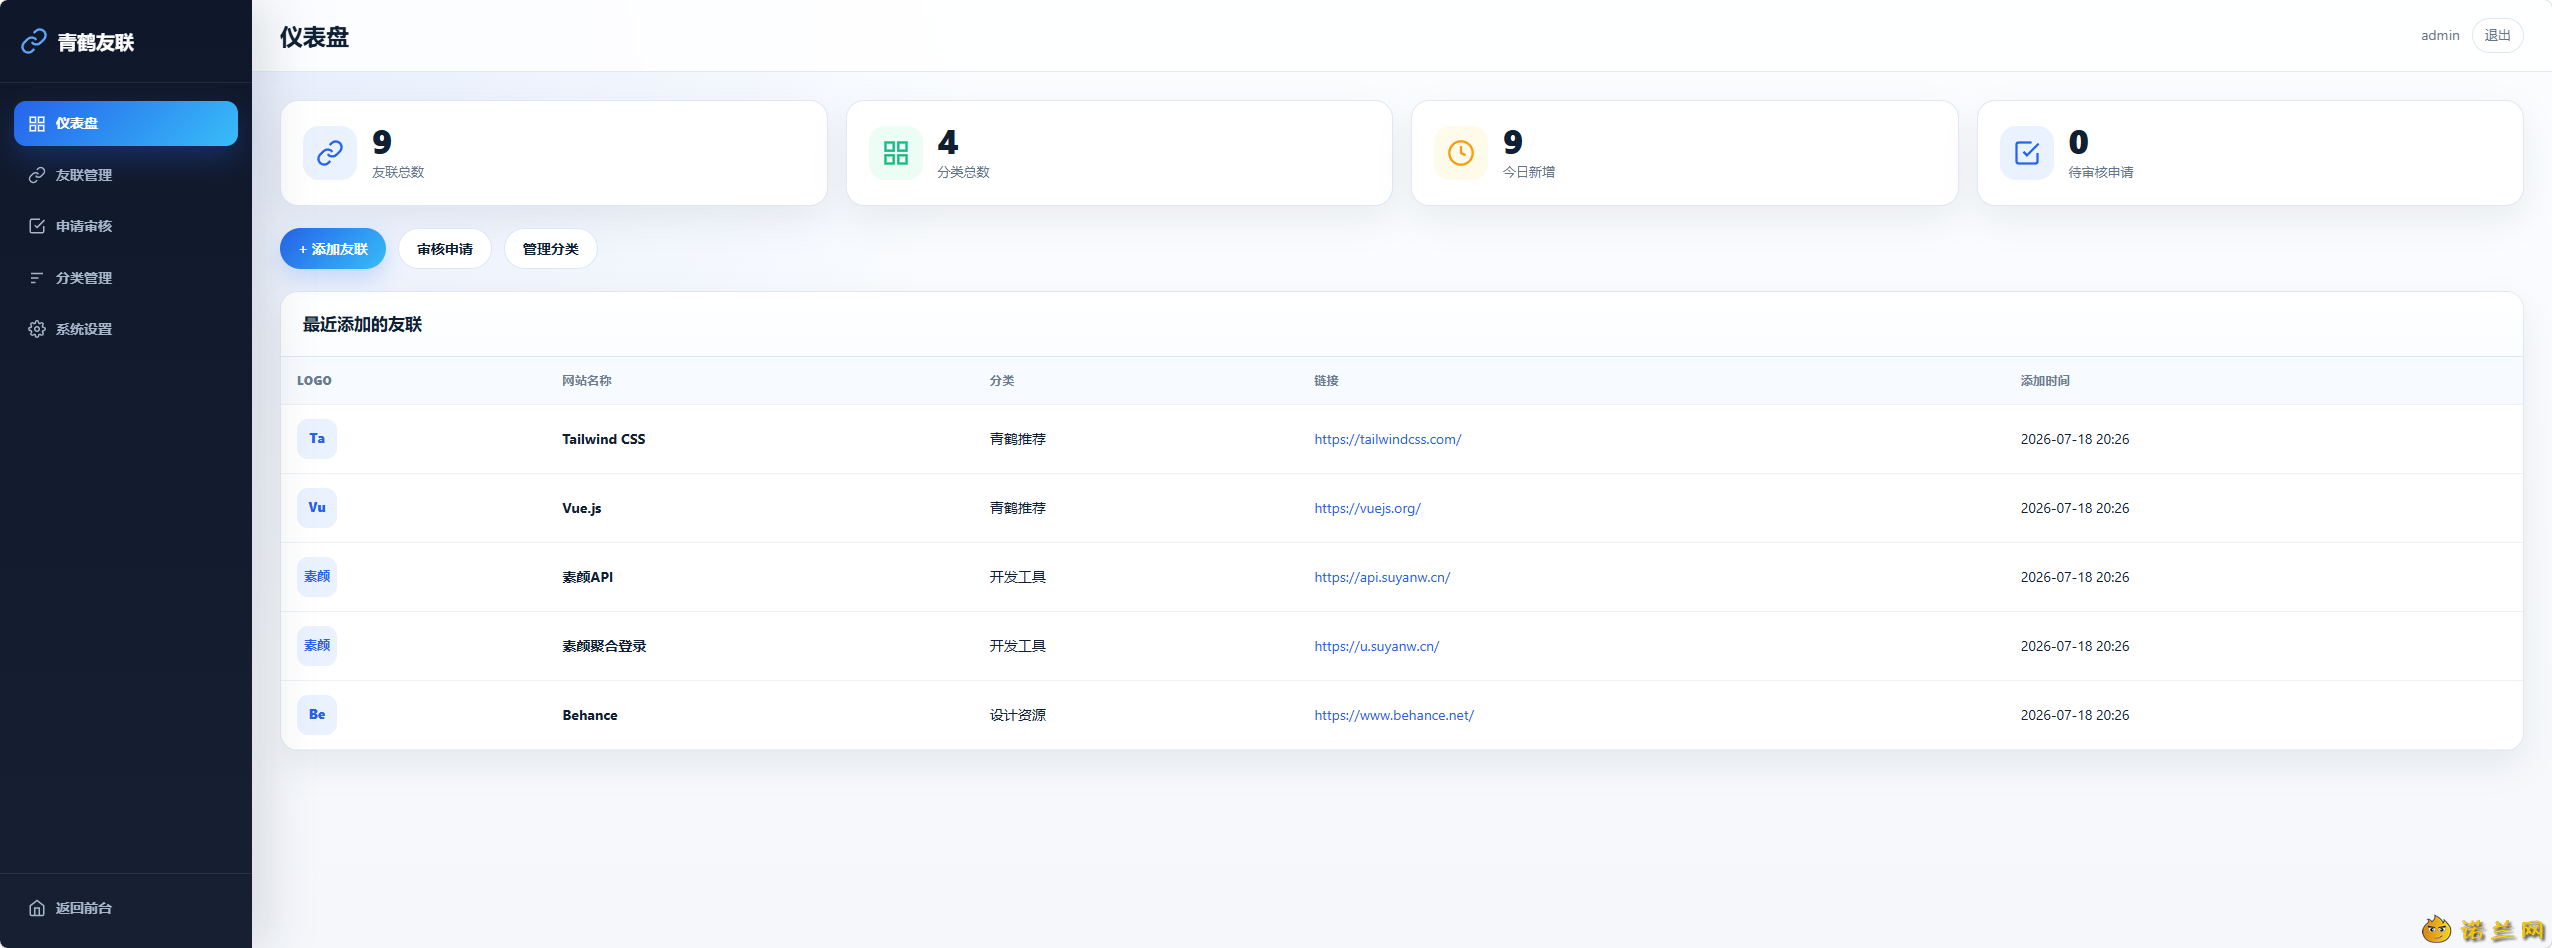Click the green 分类总数 grid icon
Screen dimensions: 2552x948
(x=896, y=153)
